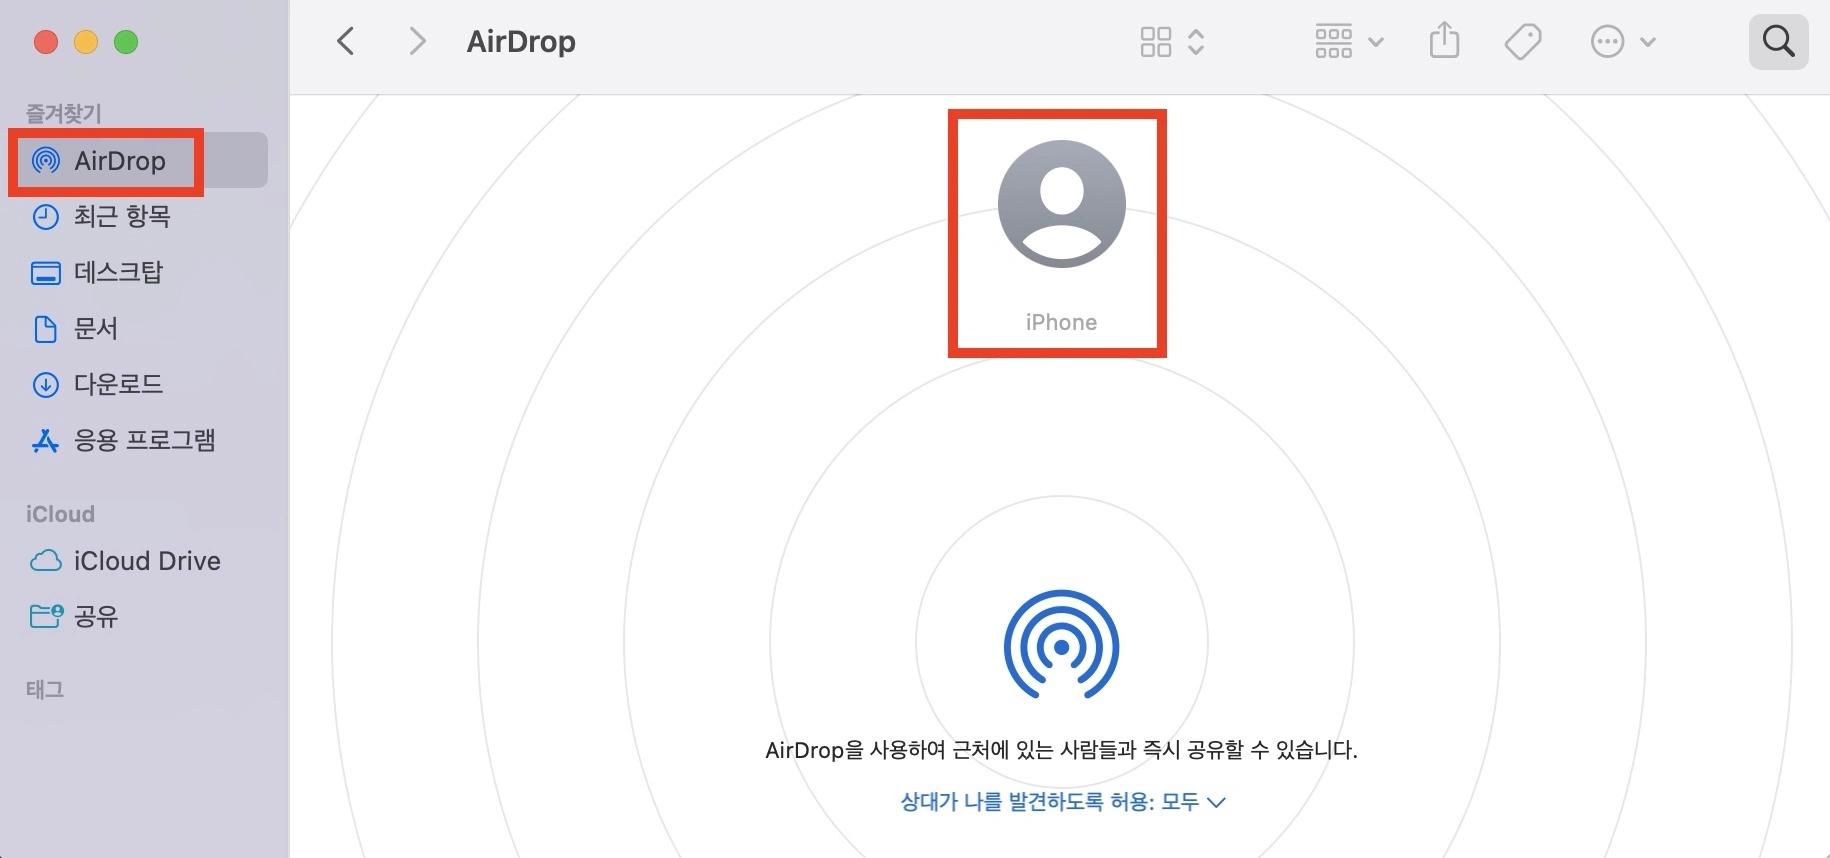This screenshot has width=1830, height=858.
Task: Go forward with the right chevron button
Action: [x=417, y=42]
